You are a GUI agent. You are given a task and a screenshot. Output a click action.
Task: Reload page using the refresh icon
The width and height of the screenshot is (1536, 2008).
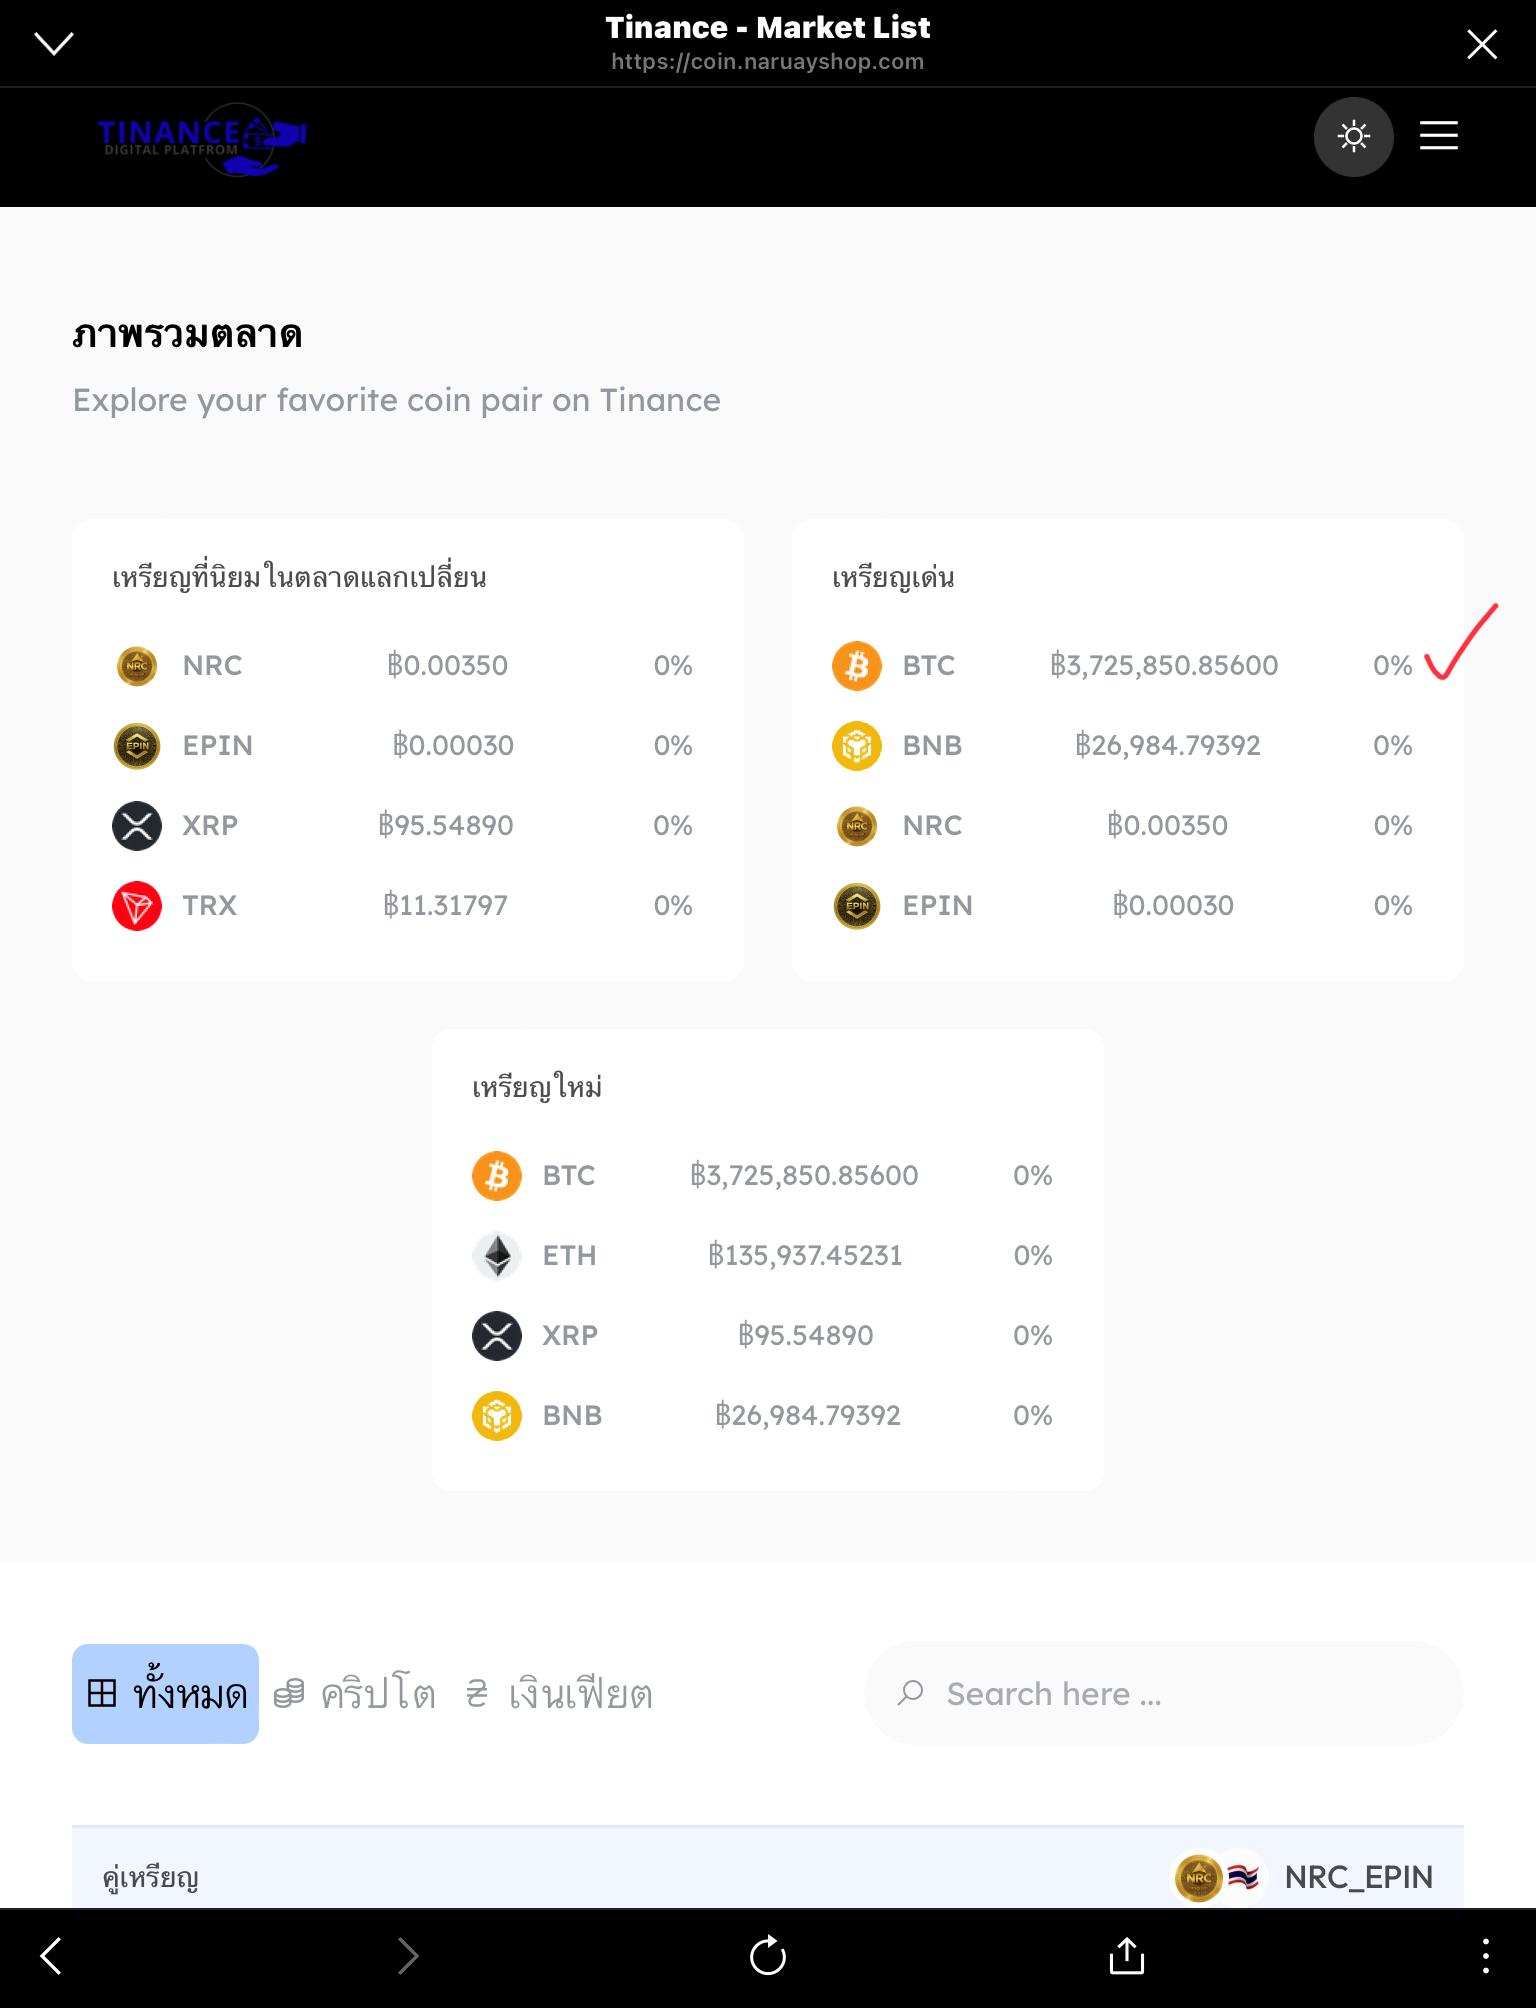768,1956
